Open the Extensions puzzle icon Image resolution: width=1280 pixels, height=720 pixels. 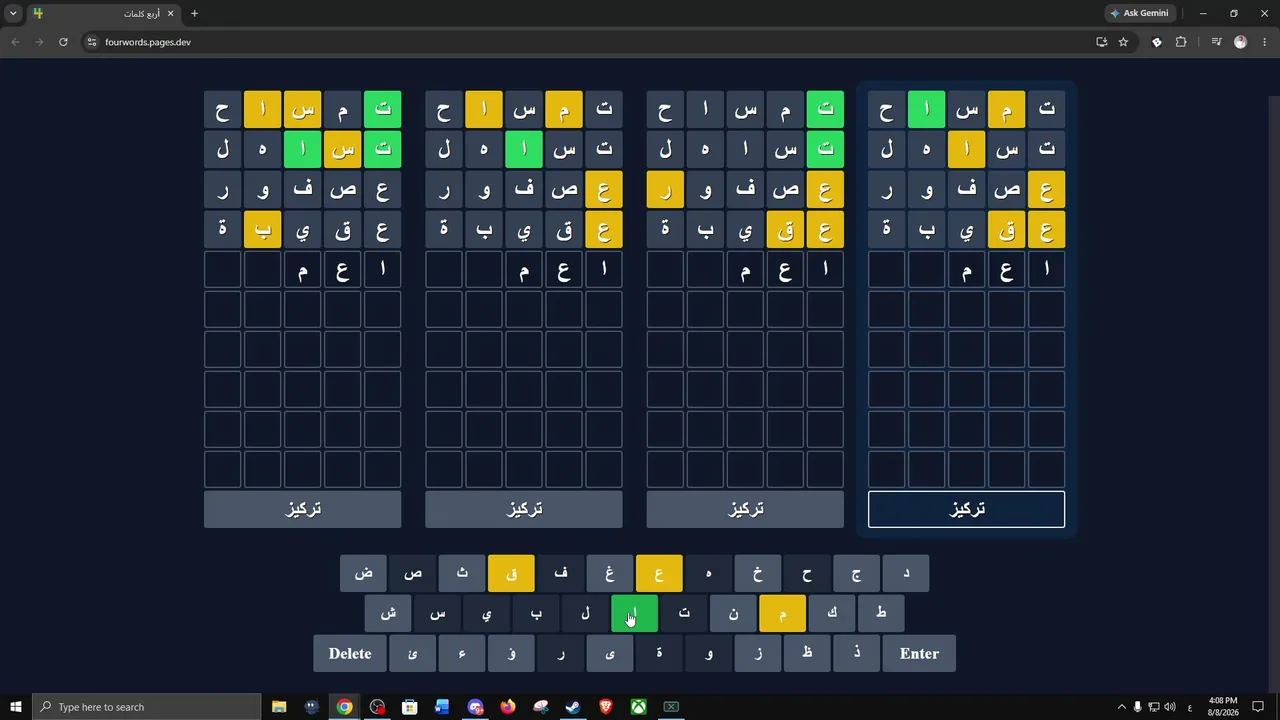tap(1181, 42)
